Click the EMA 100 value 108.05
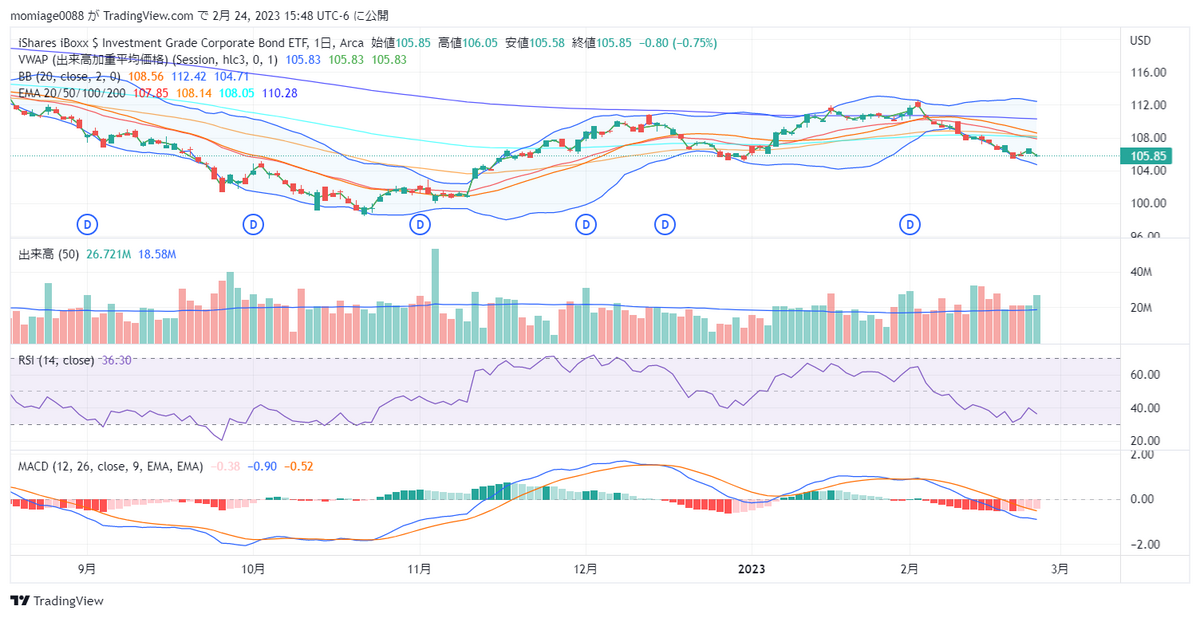Screen dimensions: 1200x618 coord(236,92)
